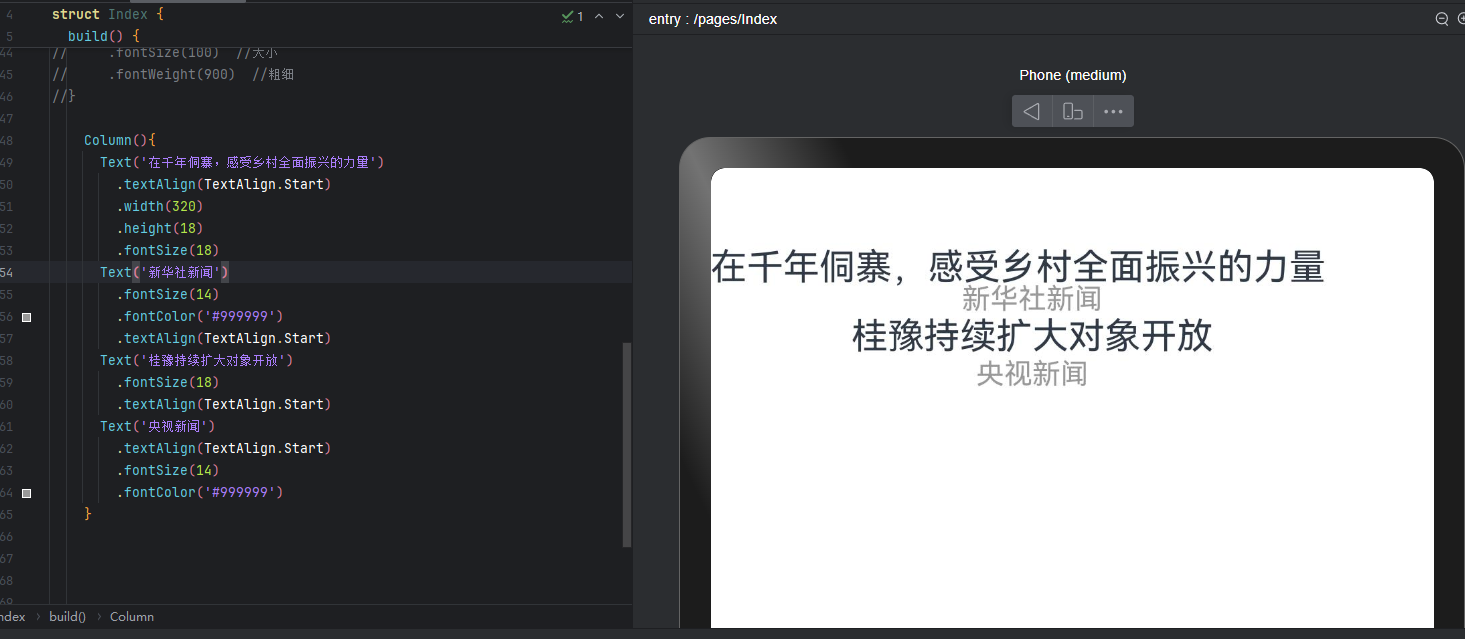The image size is (1465, 639).
Task: Open the previewer three-dots more options
Action: click(1113, 111)
